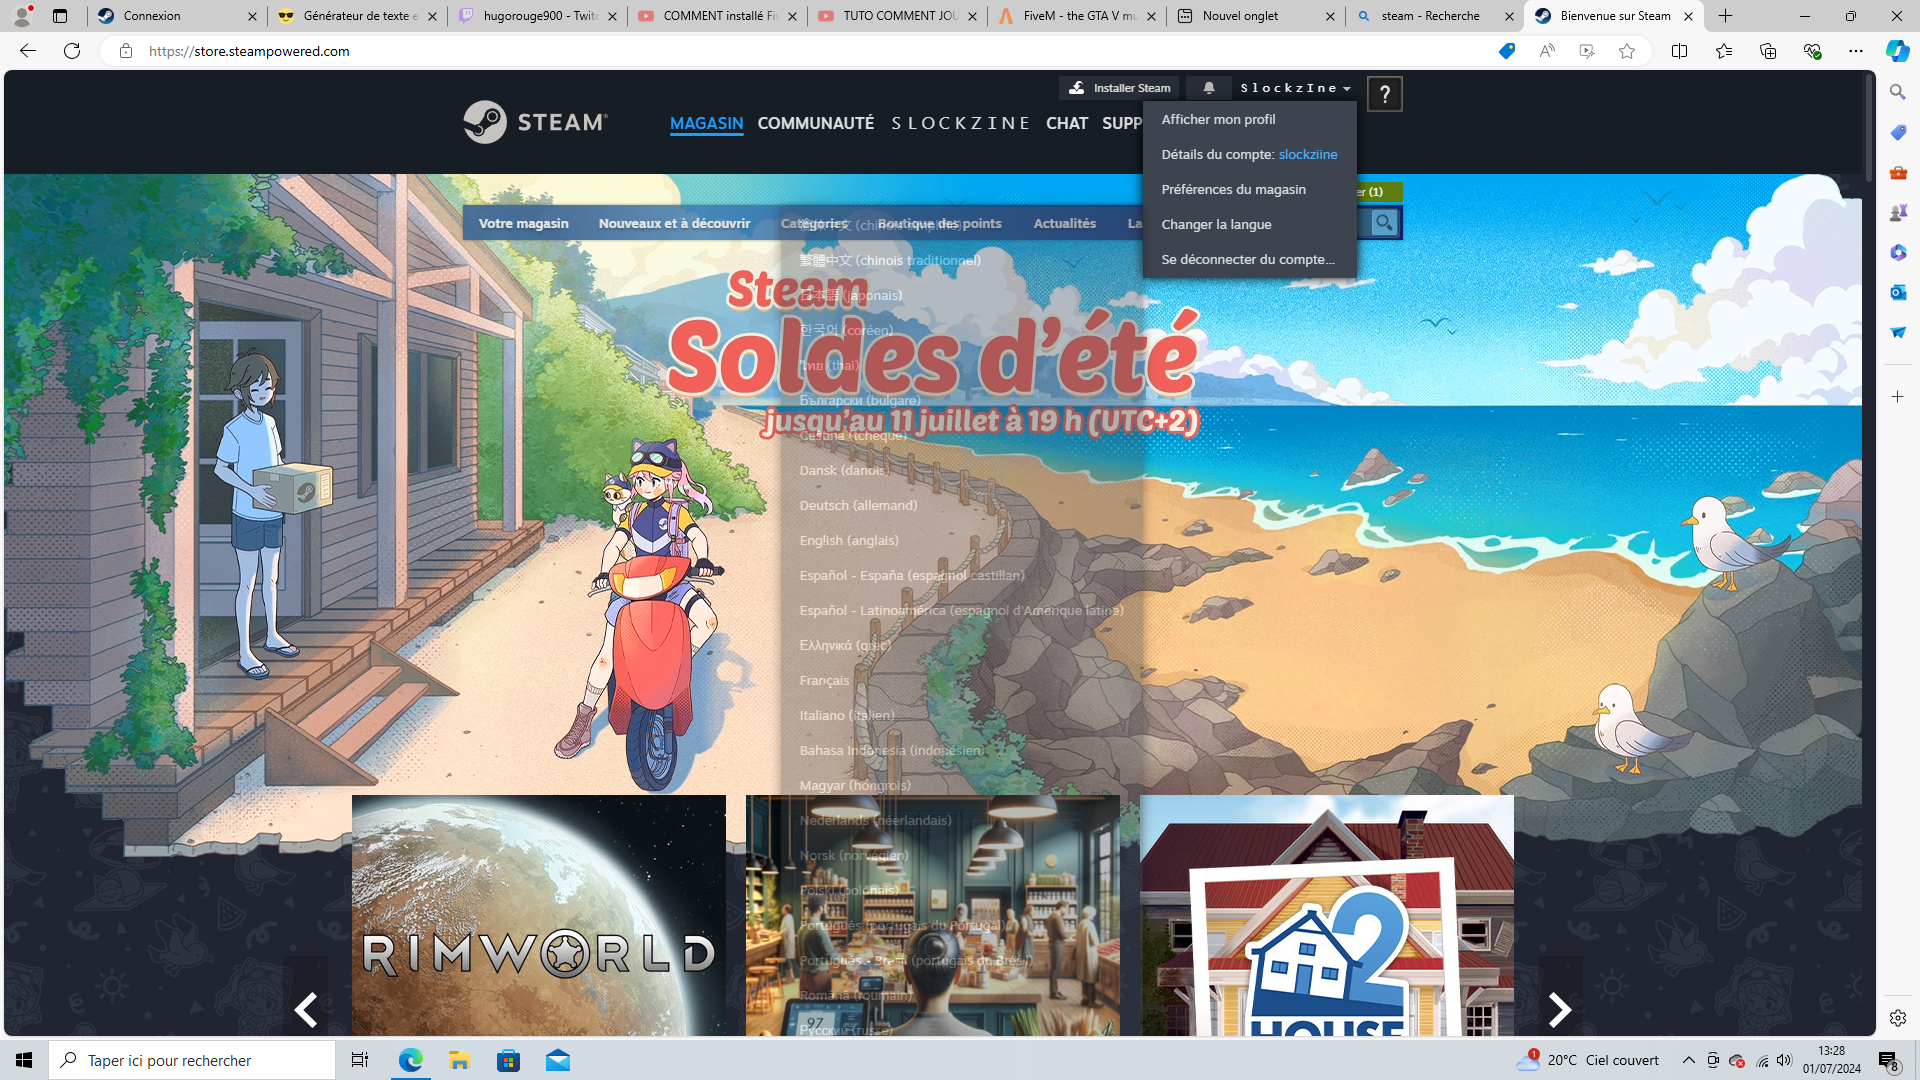
Task: Add this page to favorites
Action: tap(1627, 51)
